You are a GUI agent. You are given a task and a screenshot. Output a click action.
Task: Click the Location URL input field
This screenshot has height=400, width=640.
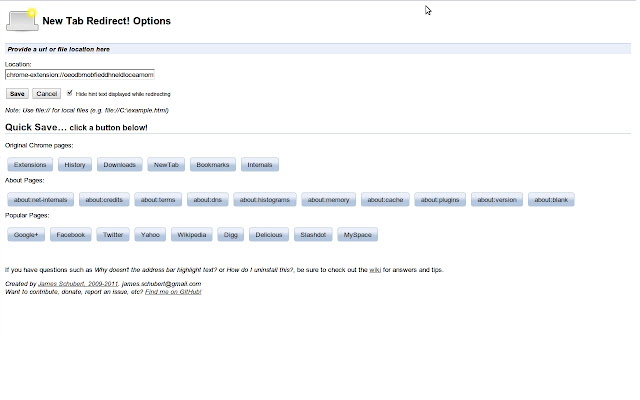80,75
